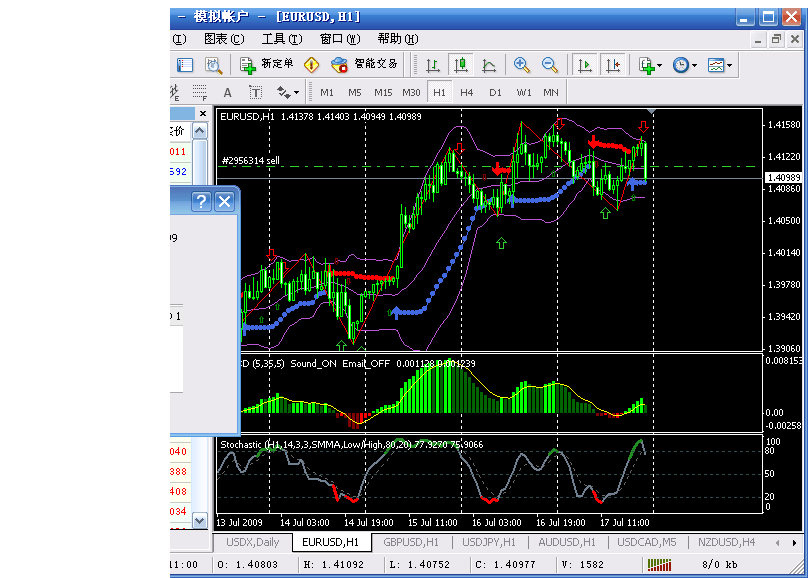
Task: Toggle chart auto scroll
Action: coord(585,65)
